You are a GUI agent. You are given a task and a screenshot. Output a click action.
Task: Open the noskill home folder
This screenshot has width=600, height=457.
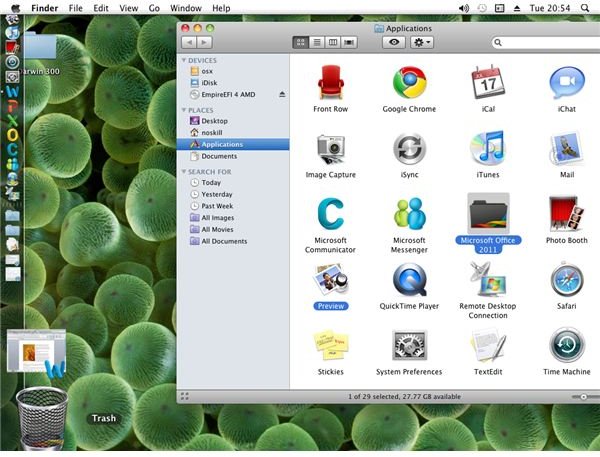tap(233, 132)
